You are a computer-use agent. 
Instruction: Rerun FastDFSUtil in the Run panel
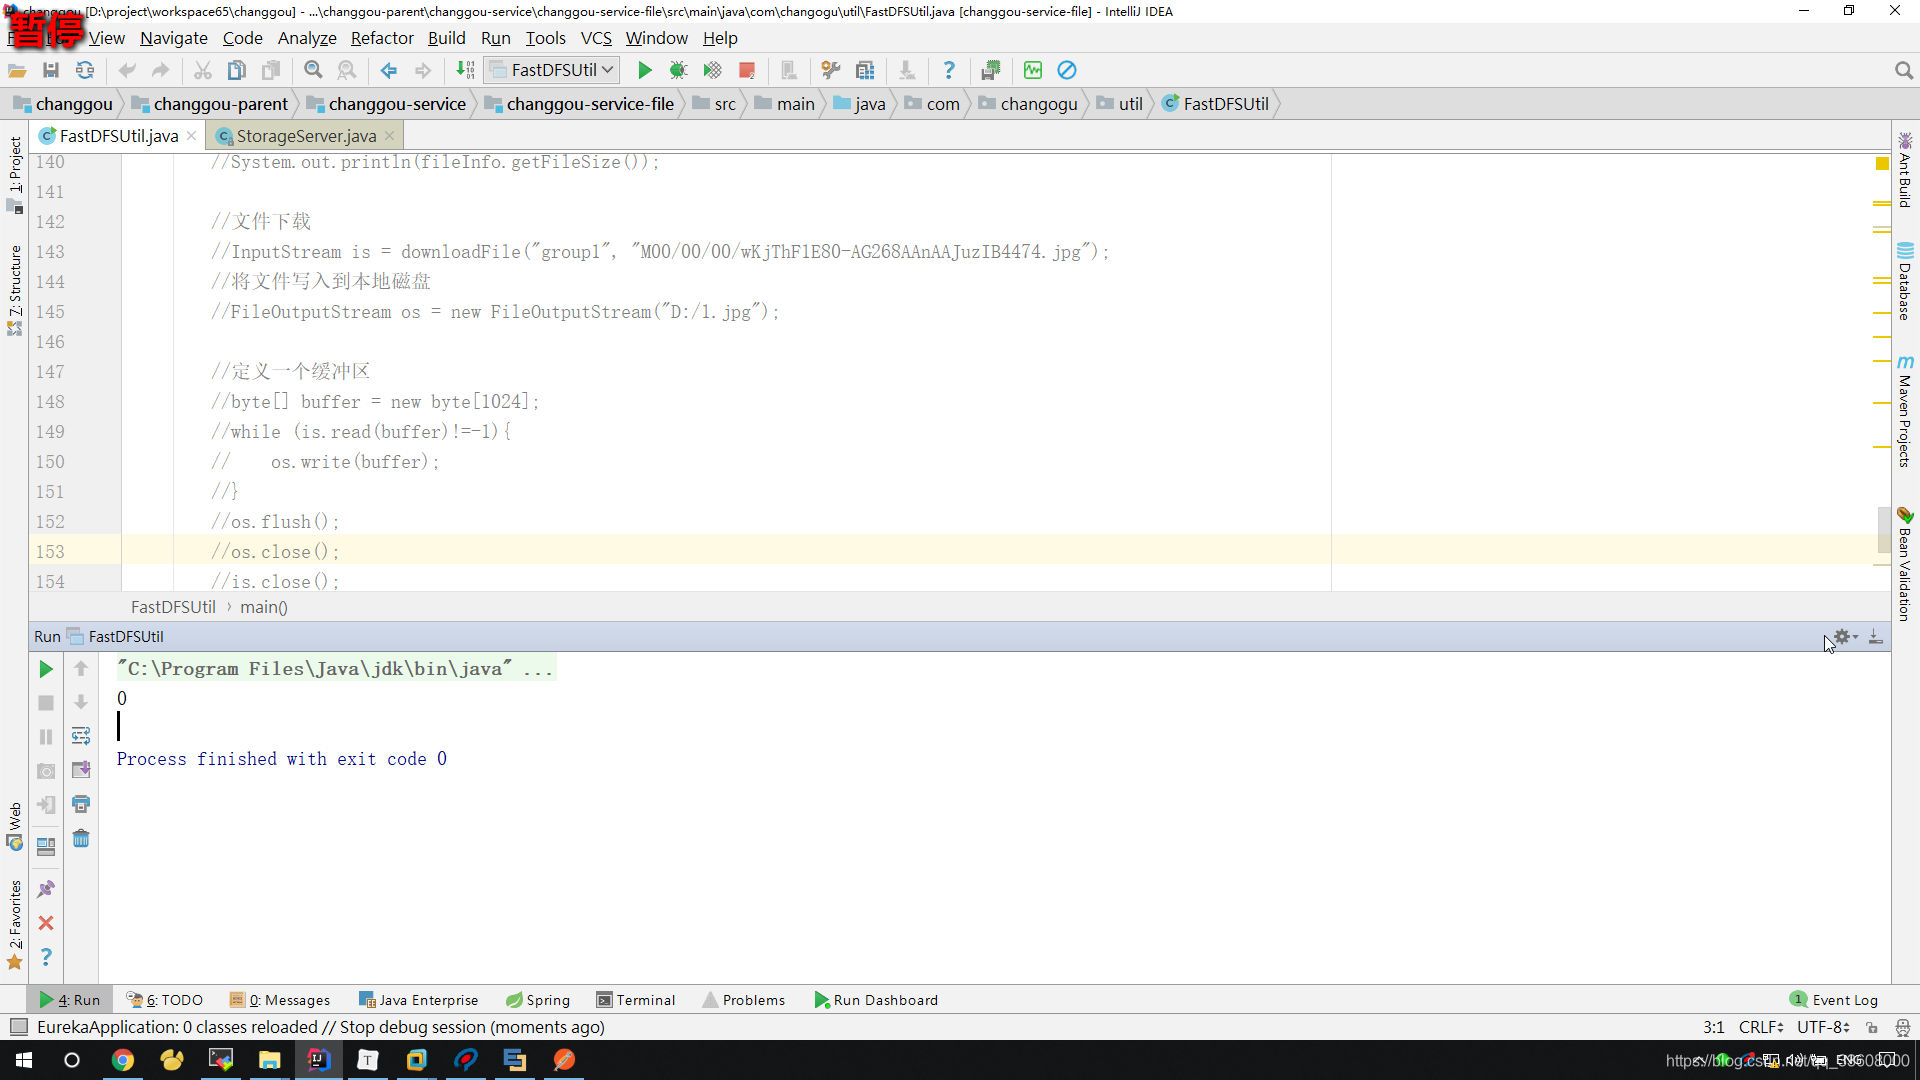pos(46,669)
